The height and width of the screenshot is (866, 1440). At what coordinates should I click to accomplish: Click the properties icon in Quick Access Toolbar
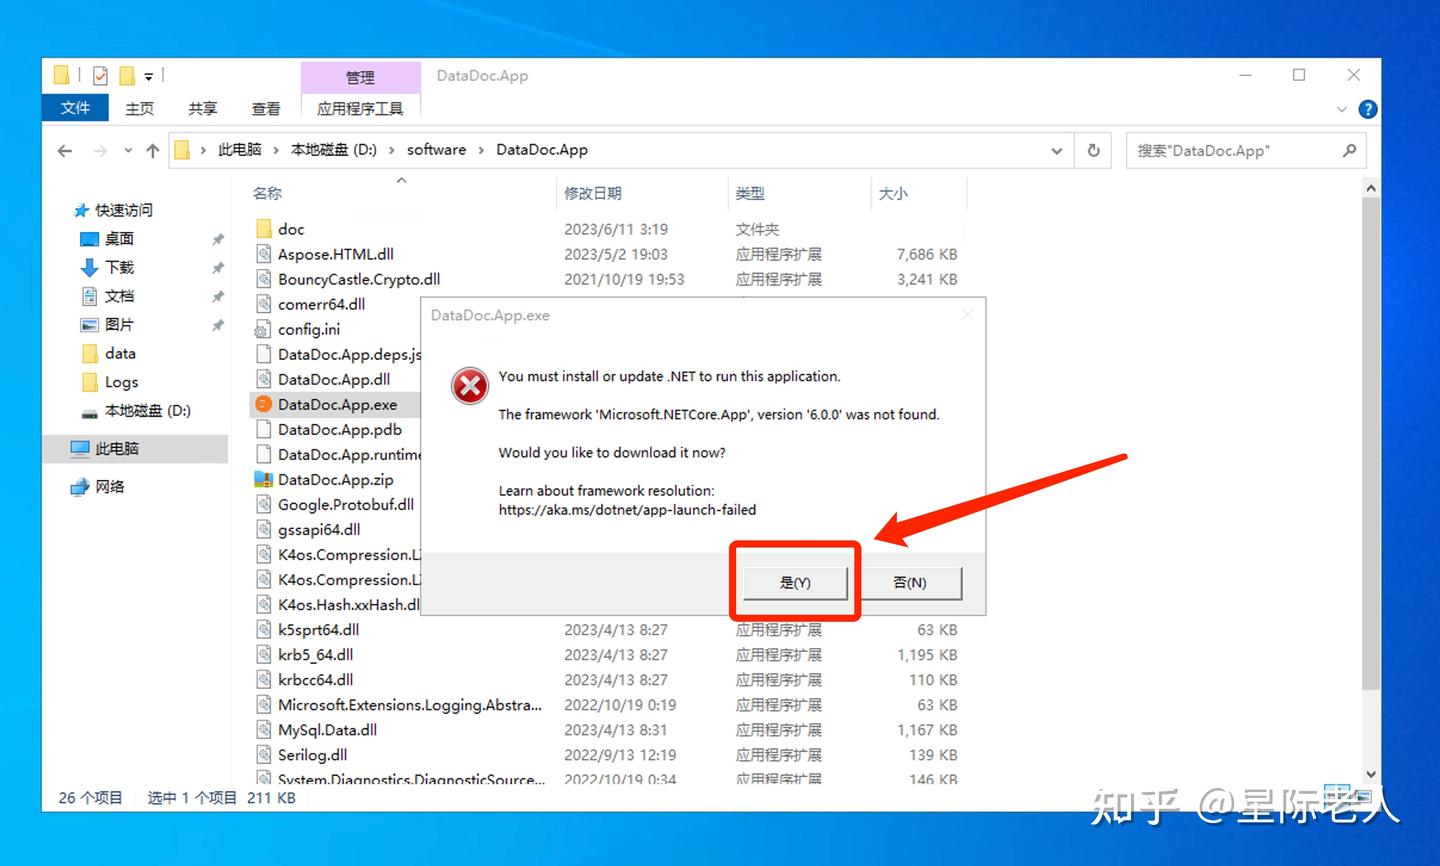[100, 75]
